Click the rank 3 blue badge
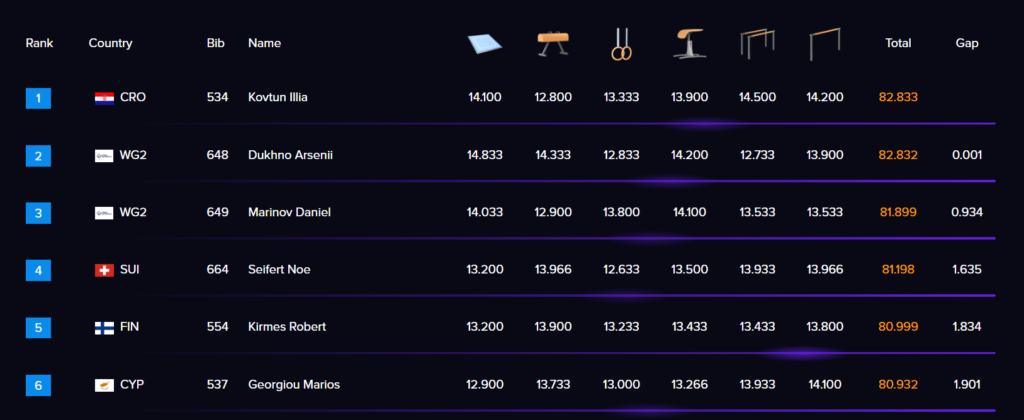The height and width of the screenshot is (420, 1024). pos(39,213)
